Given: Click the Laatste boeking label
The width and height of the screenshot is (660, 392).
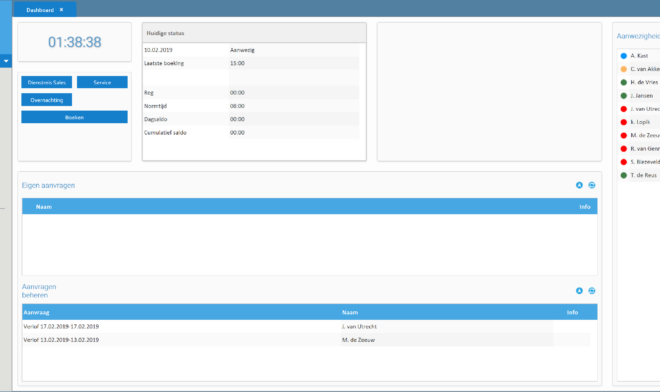Looking at the screenshot, I should pyautogui.click(x=164, y=63).
